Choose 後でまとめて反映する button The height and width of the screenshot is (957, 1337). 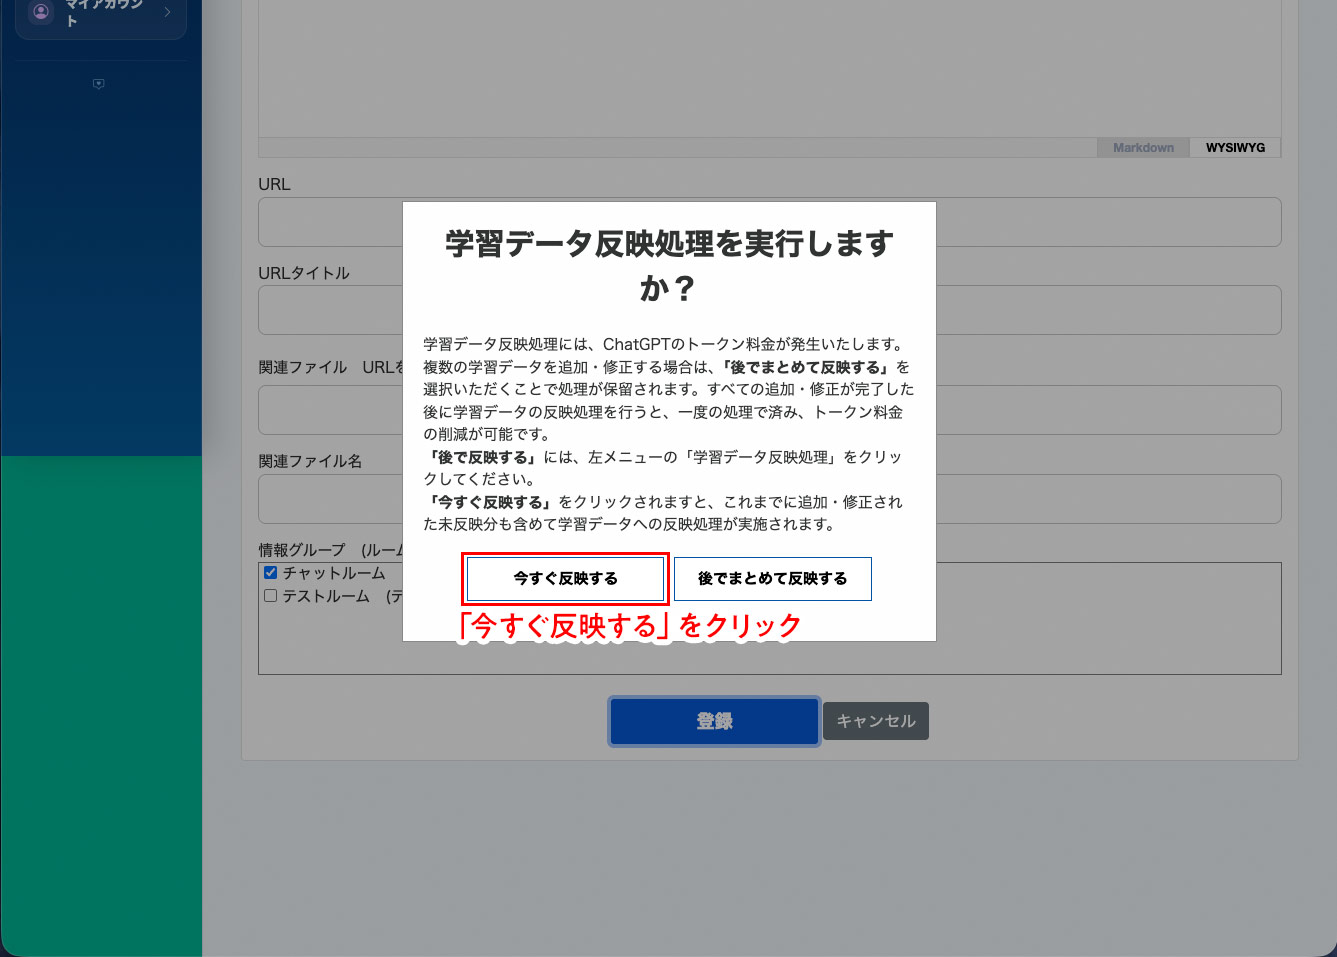(772, 579)
